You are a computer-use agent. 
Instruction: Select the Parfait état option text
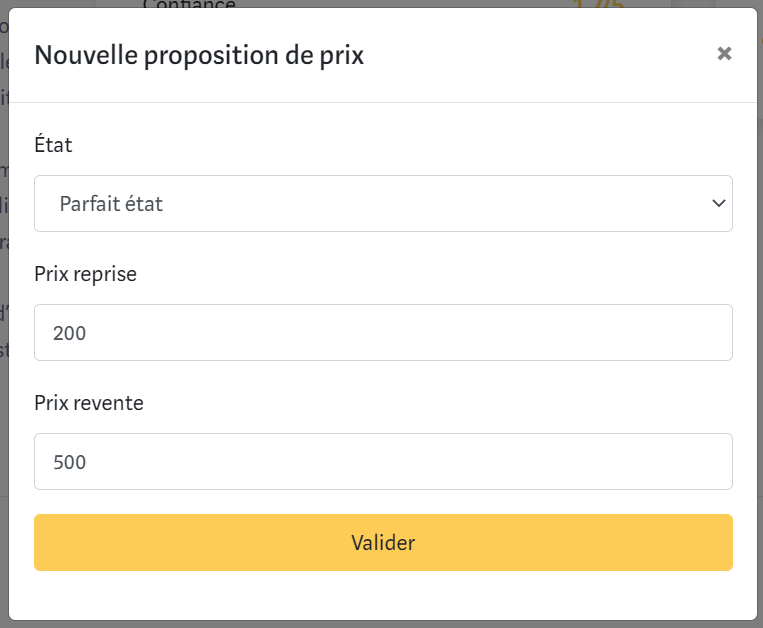coord(111,204)
